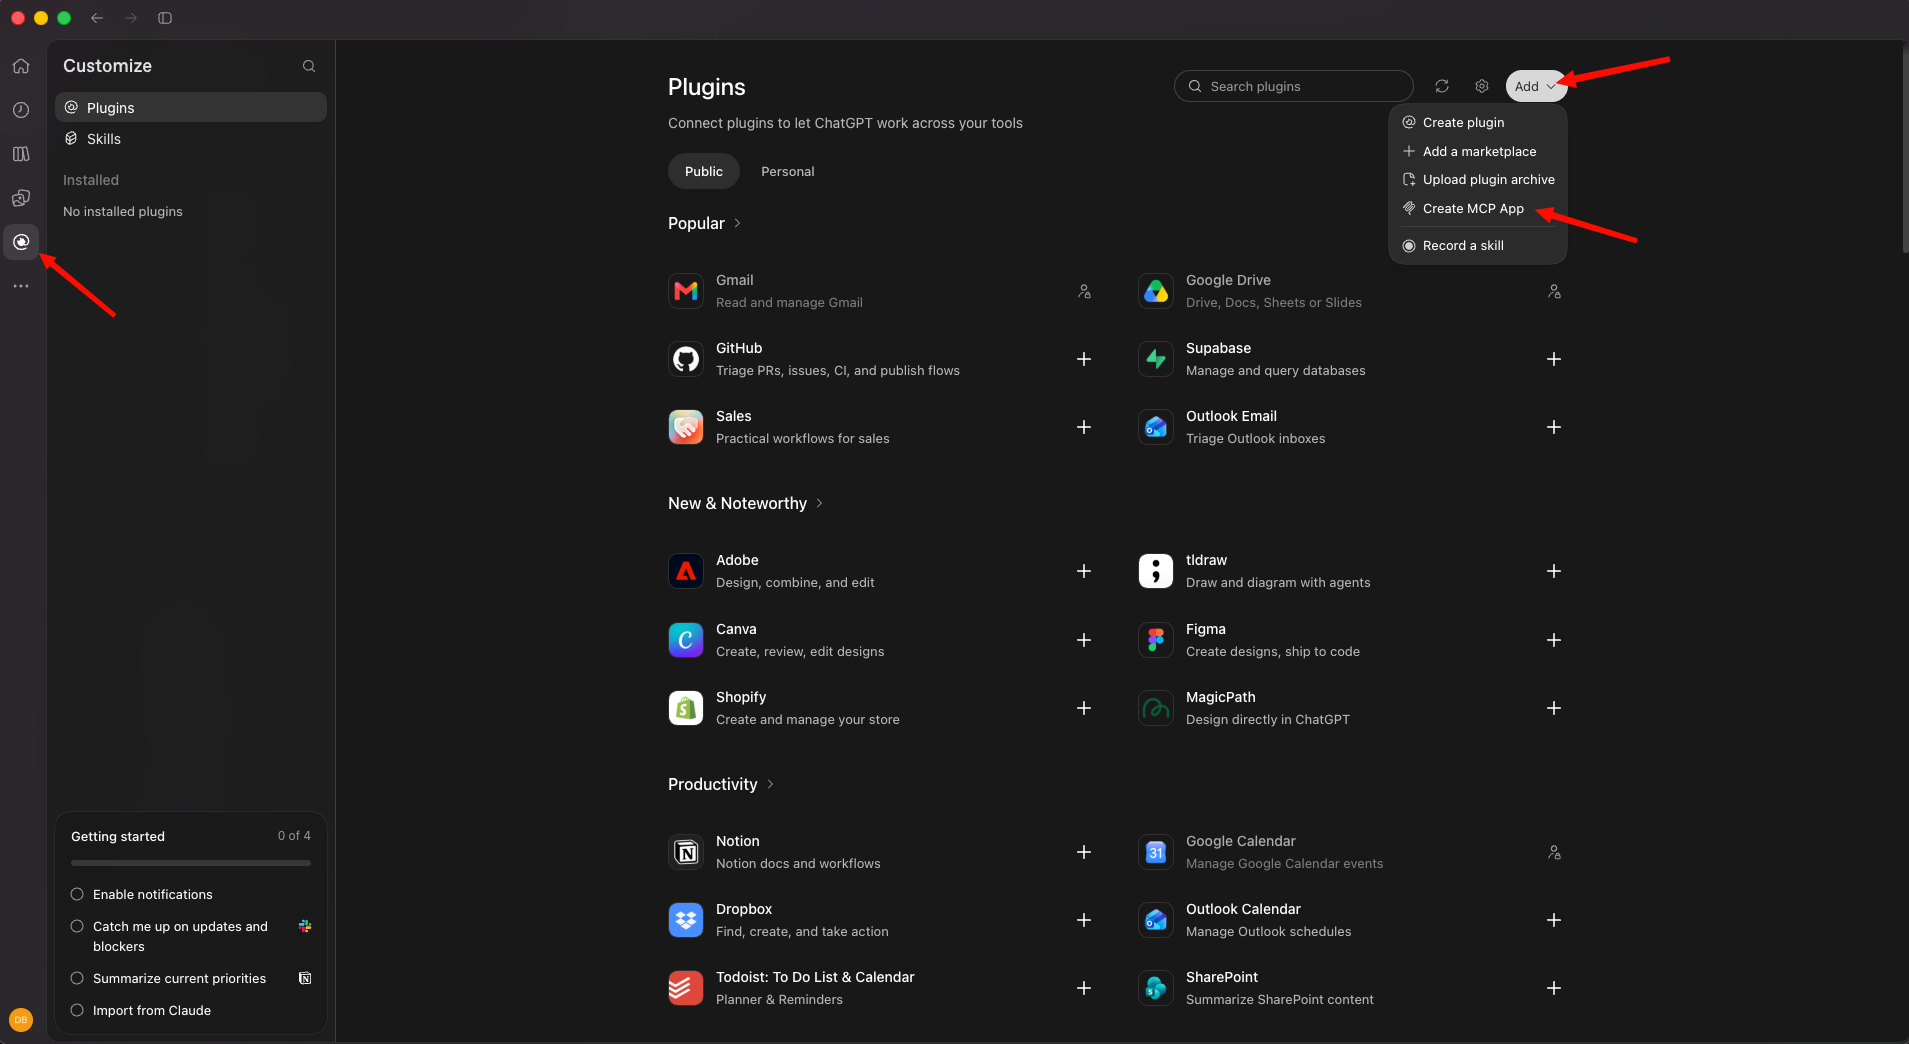Add the Dropbox plugin with its plus
Viewport: 1909px width, 1044px height.
coord(1084,920)
